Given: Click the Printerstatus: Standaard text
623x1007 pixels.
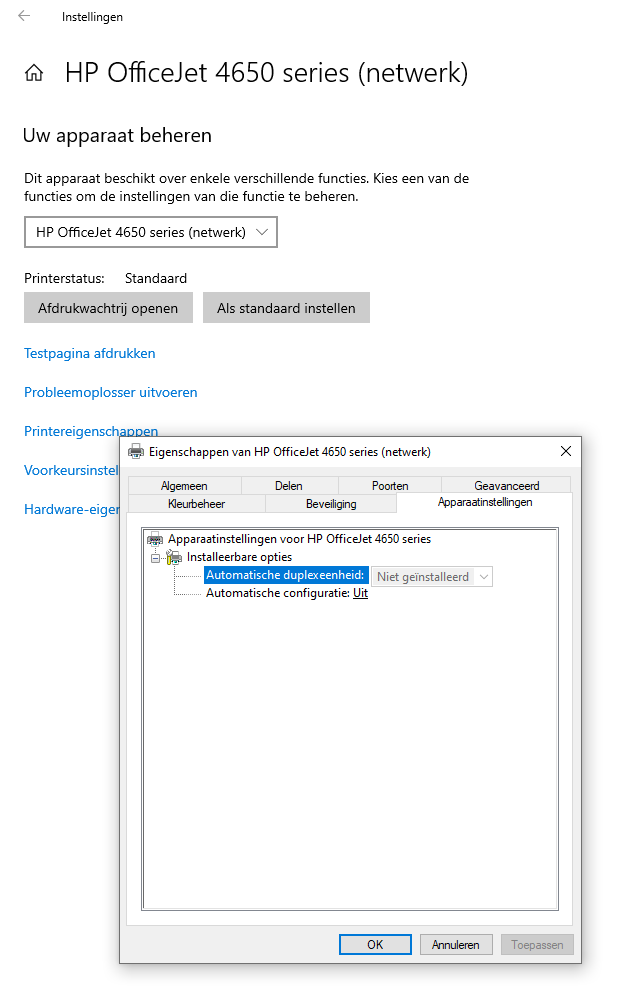Looking at the screenshot, I should click(x=105, y=278).
